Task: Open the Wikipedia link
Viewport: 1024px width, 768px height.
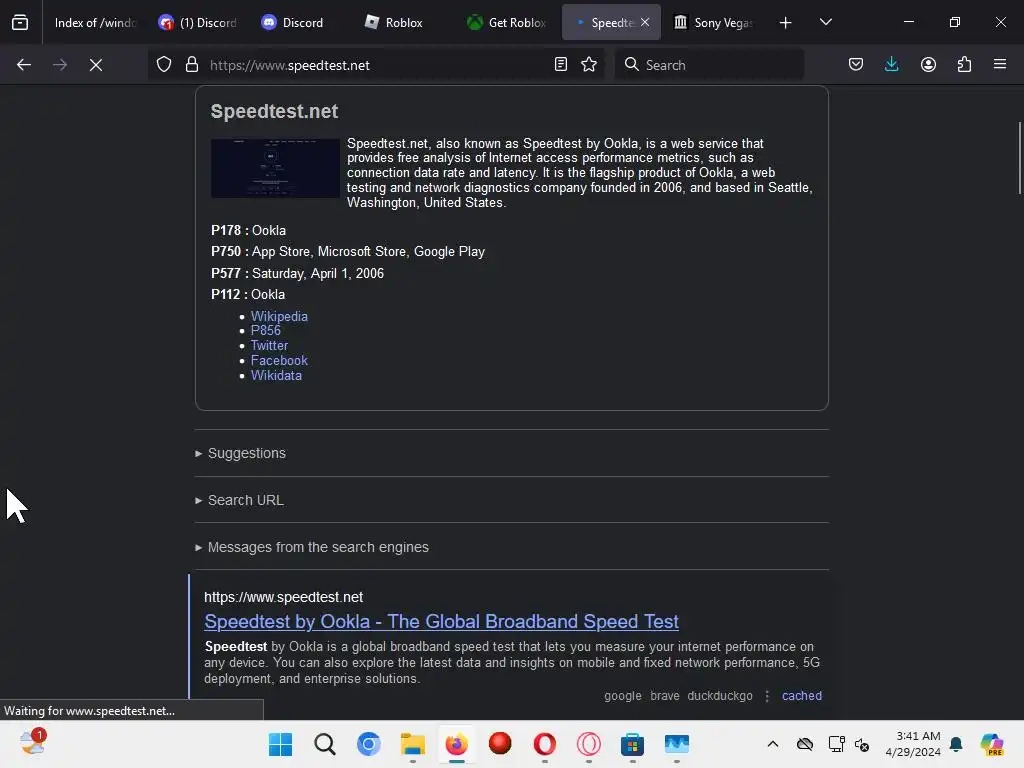Action: [x=279, y=316]
